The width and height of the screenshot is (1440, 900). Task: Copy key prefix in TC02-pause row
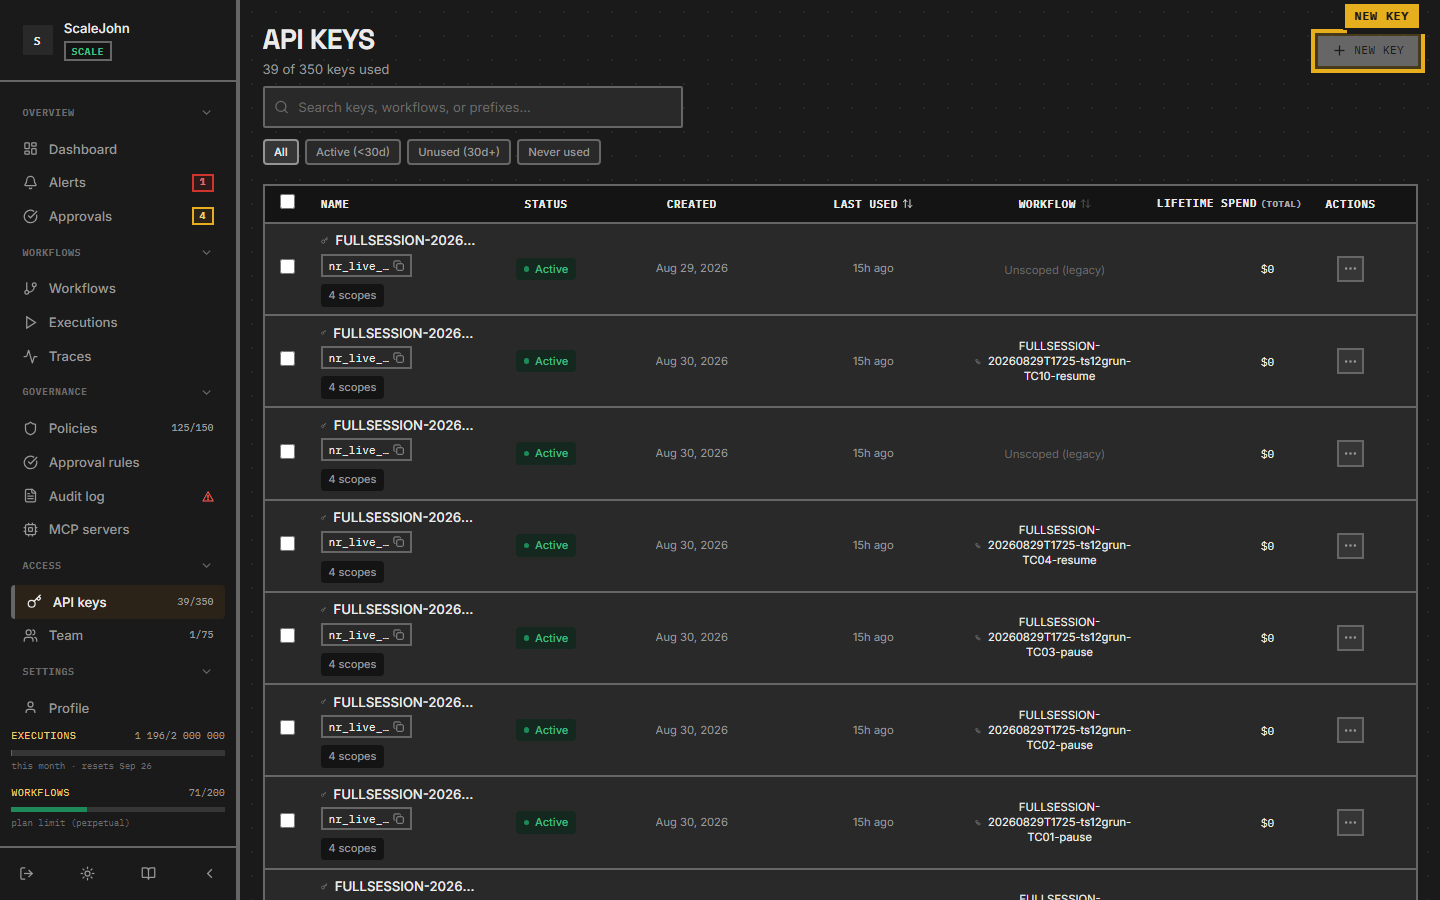click(x=399, y=727)
